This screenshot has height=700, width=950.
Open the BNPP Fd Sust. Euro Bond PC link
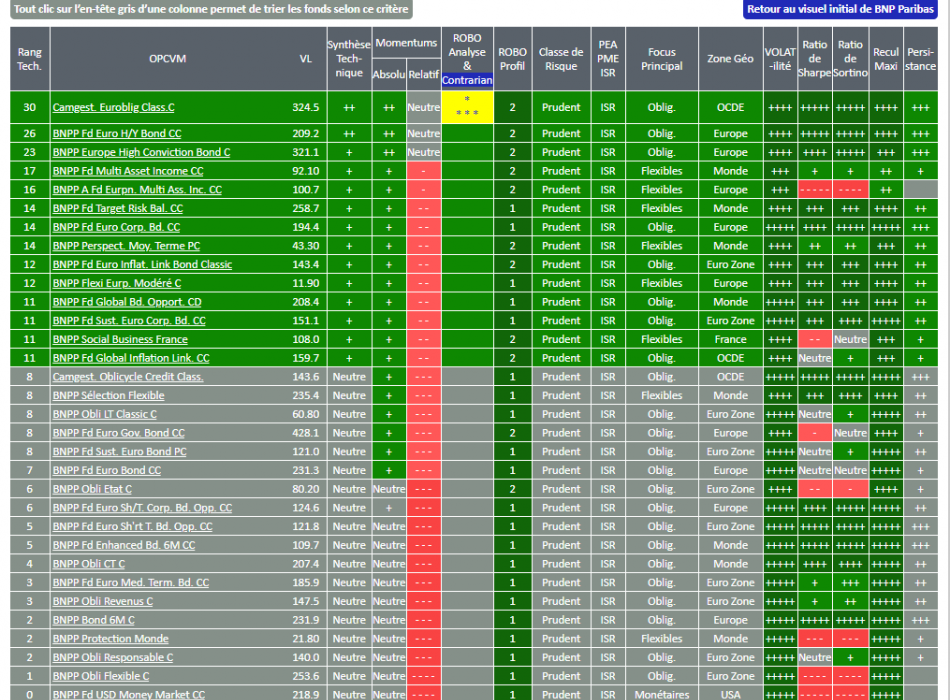pyautogui.click(x=119, y=452)
